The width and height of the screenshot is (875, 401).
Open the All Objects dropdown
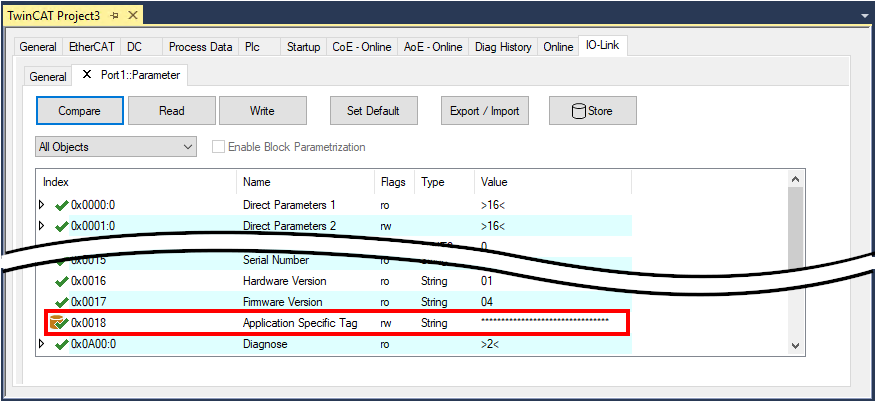point(189,147)
